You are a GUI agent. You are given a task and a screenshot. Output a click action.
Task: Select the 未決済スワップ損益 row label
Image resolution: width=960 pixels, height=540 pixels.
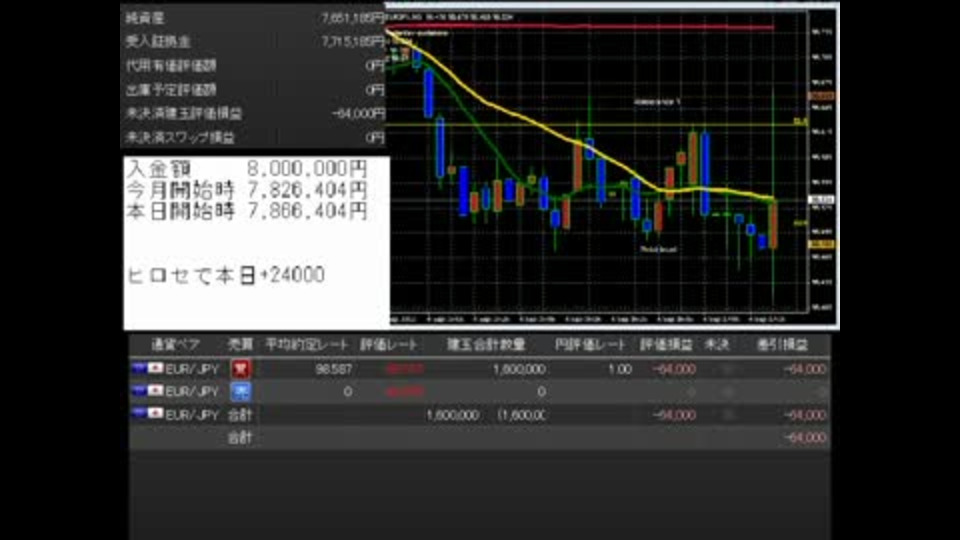[x=180, y=138]
